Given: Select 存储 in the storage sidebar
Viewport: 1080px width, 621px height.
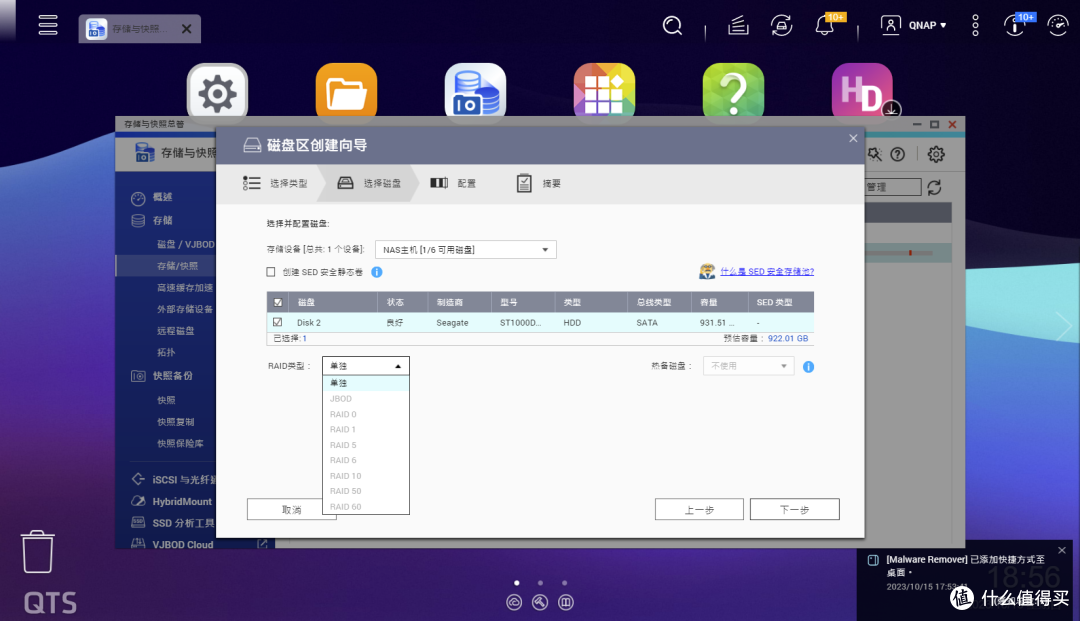Looking at the screenshot, I should pyautogui.click(x=163, y=220).
